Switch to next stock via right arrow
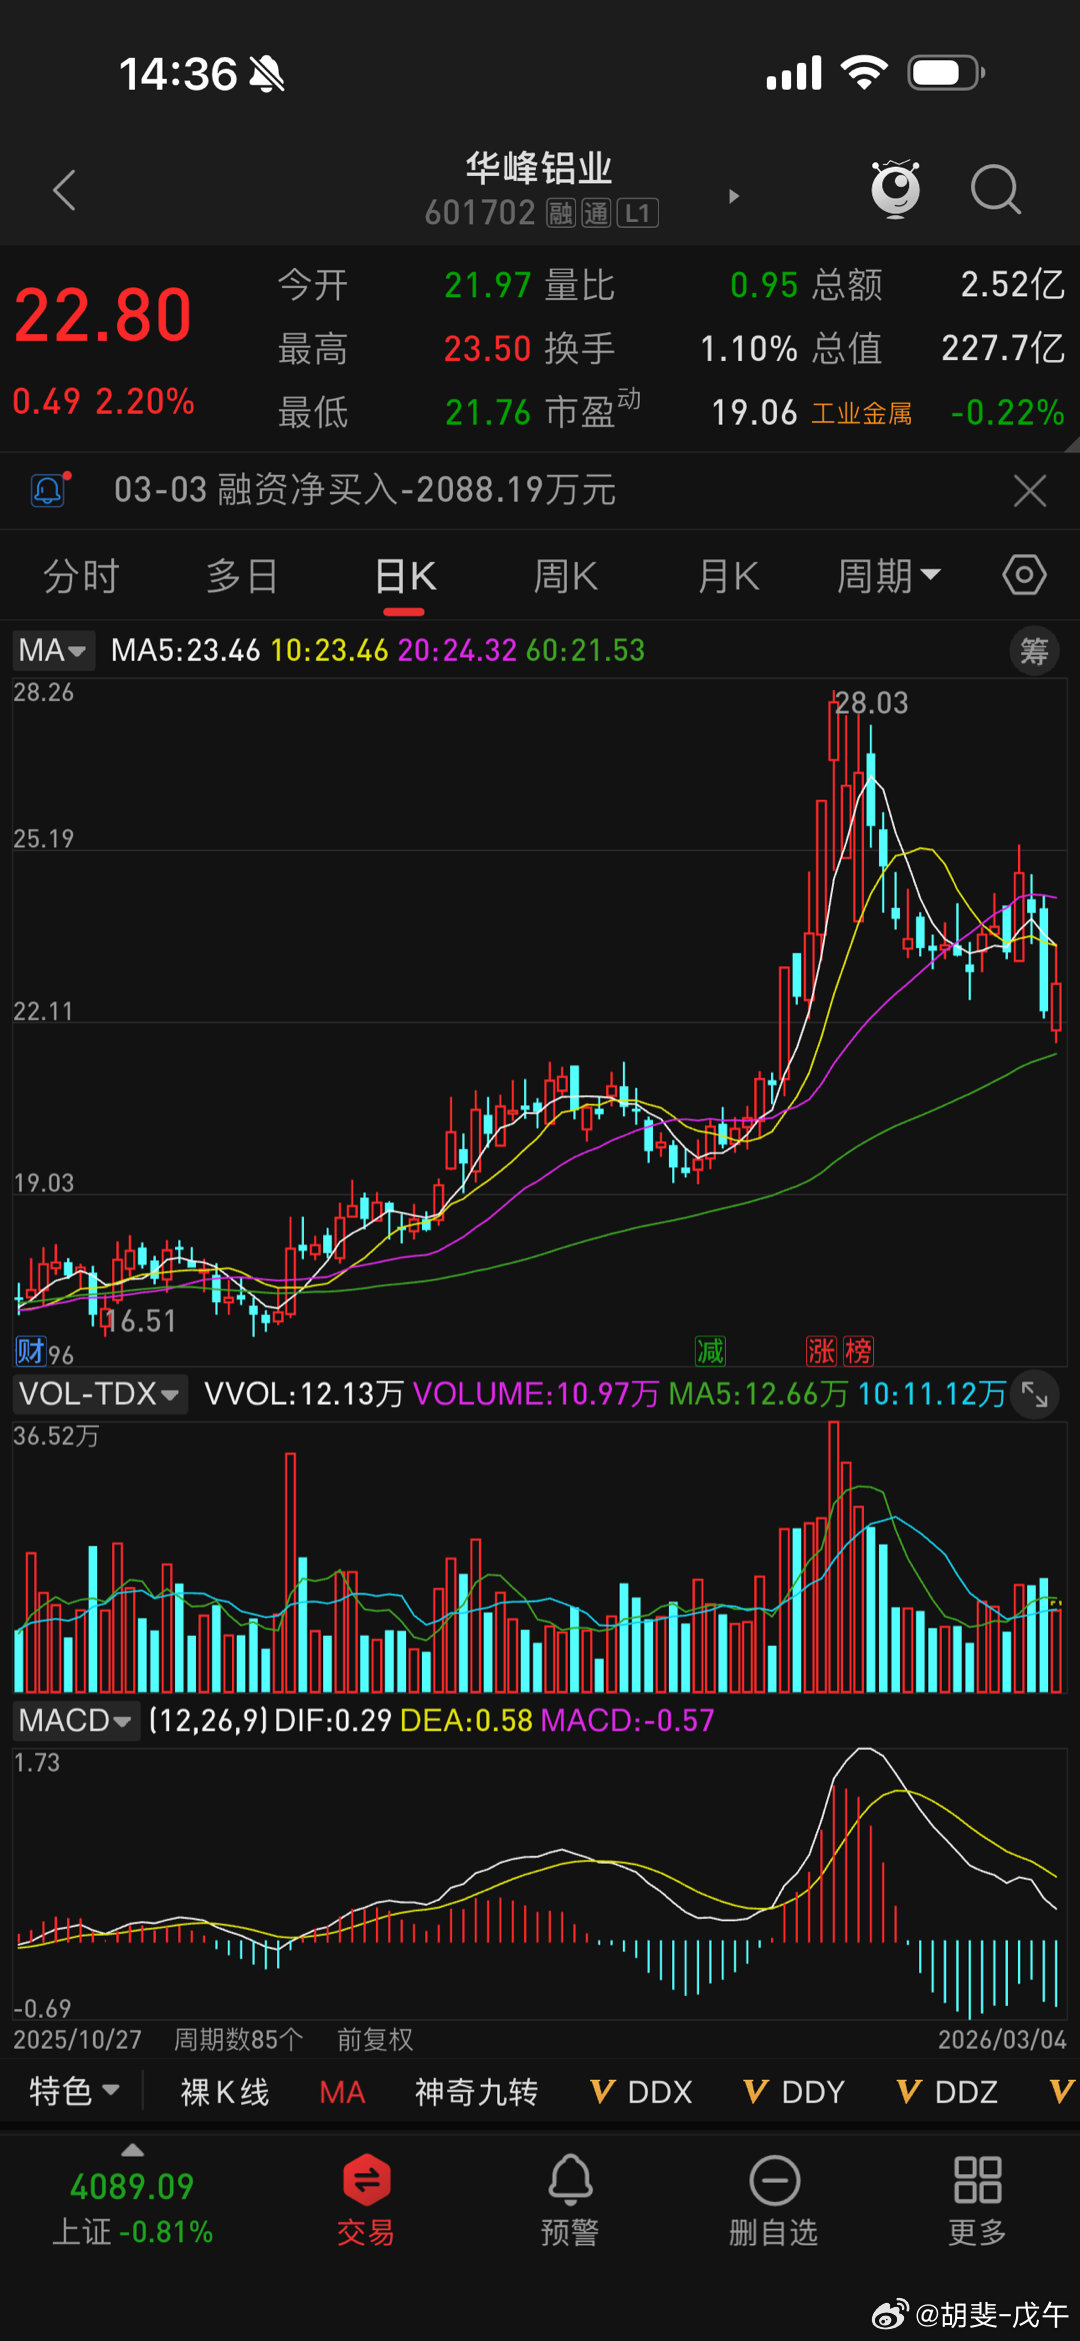This screenshot has width=1080, height=2341. pos(734,196)
